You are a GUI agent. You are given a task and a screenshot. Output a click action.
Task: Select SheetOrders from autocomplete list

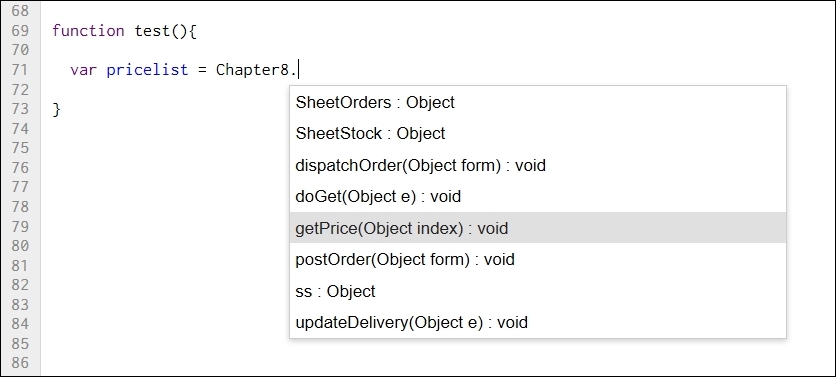(537, 102)
